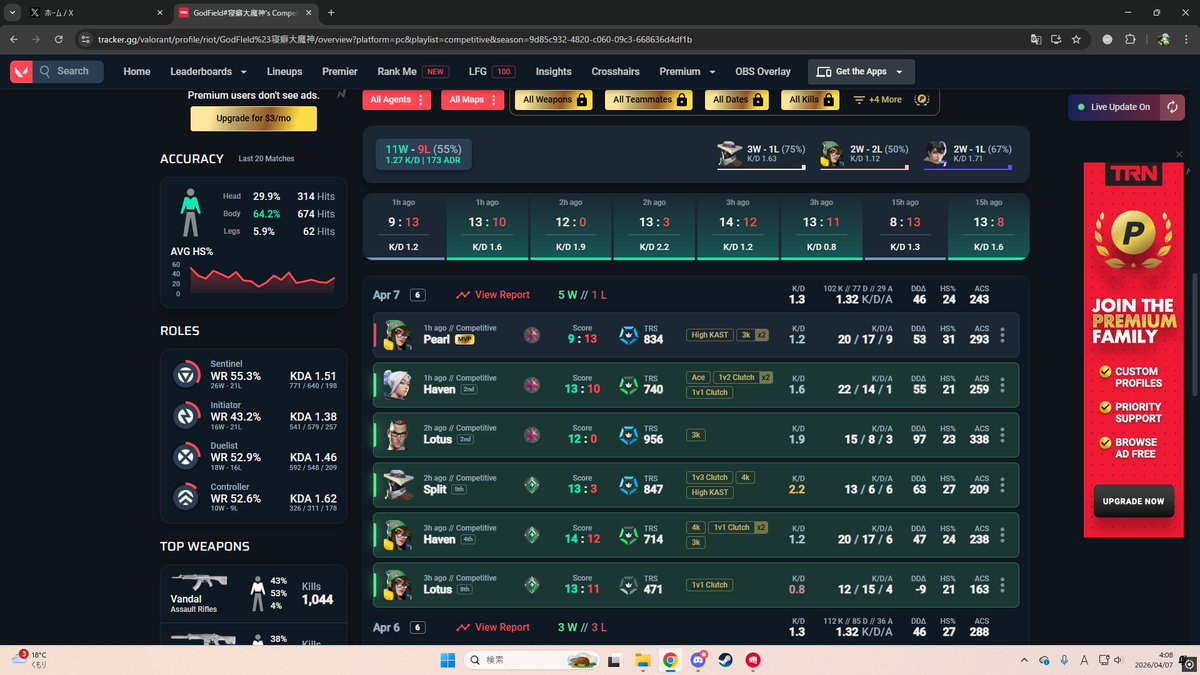View Report for Apr 7

[x=492, y=295]
